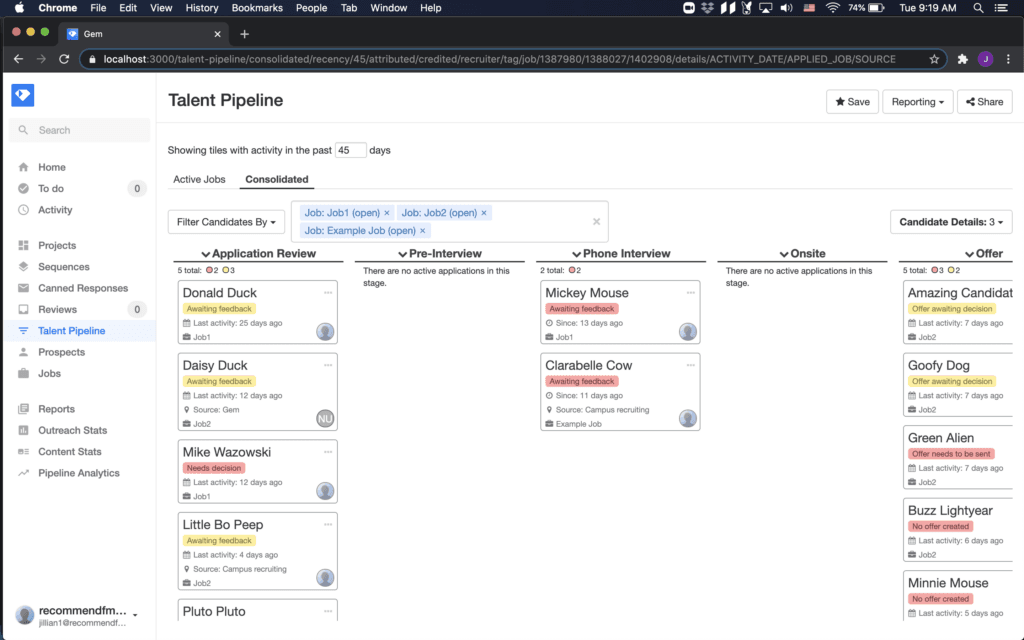This screenshot has height=640, width=1024.
Task: Open the Reporting dropdown menu
Action: (x=917, y=102)
